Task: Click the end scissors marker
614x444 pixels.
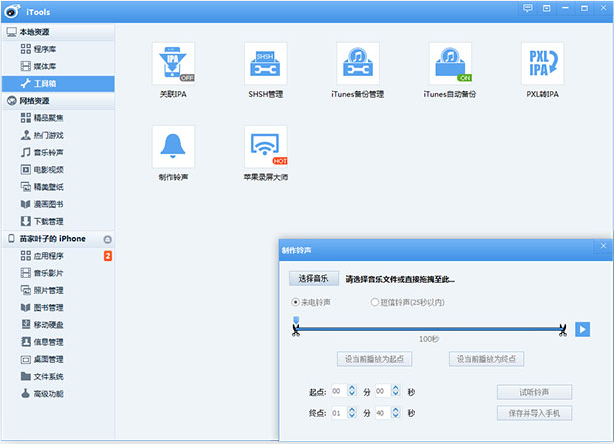Action: 563,330
